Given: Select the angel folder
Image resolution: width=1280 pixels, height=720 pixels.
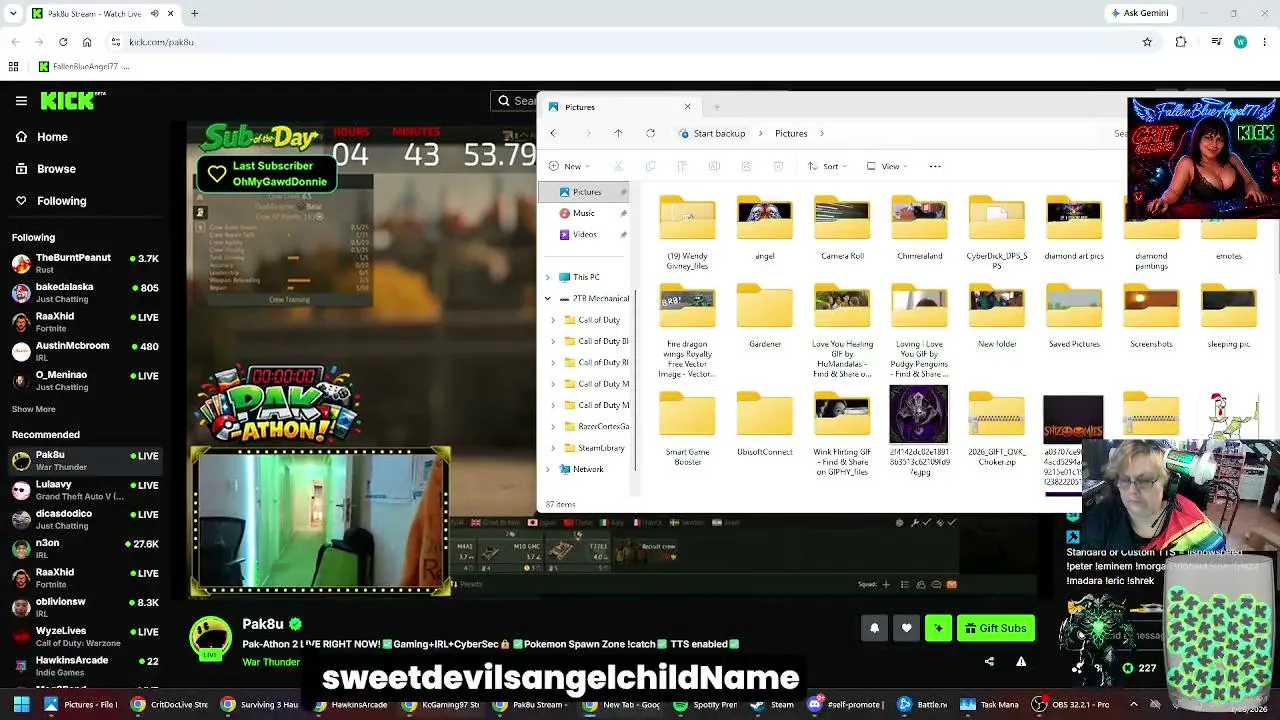Looking at the screenshot, I should pos(765,229).
